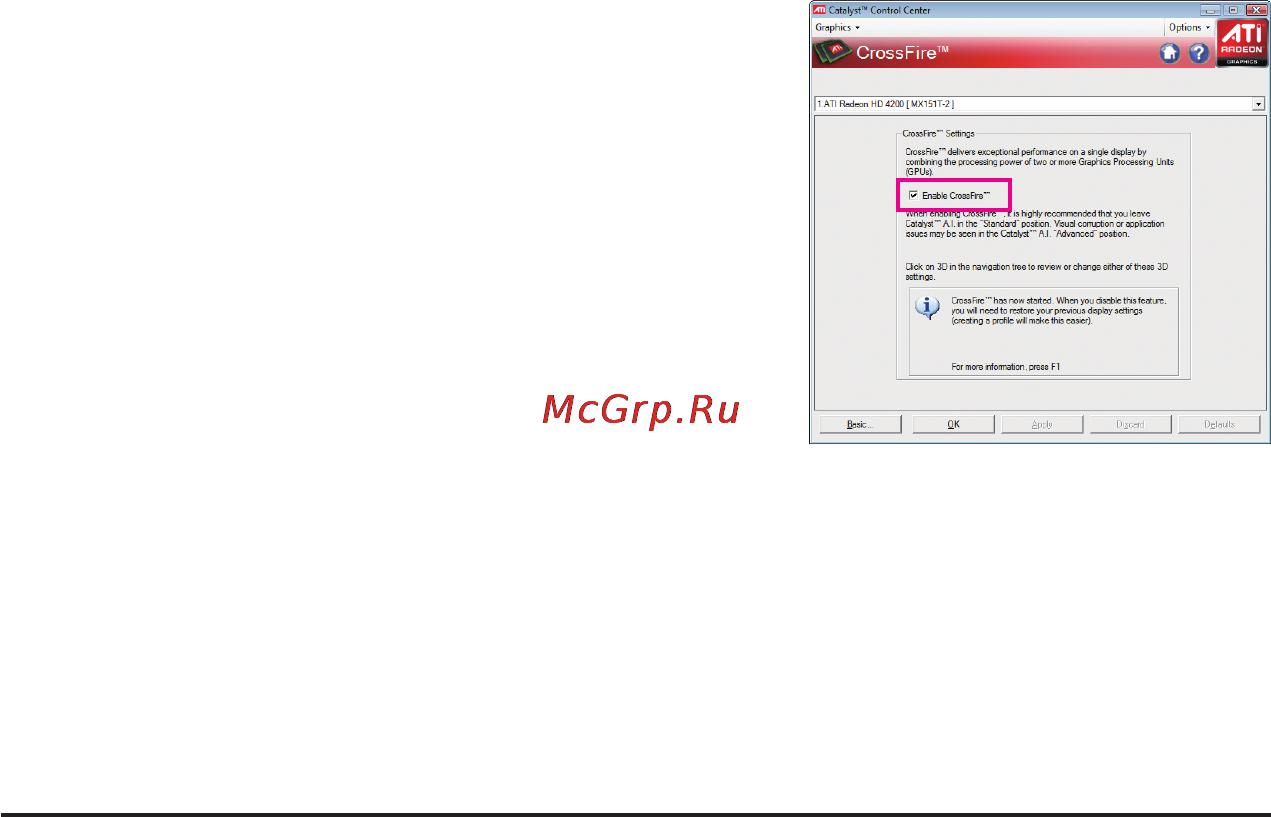Open the Graphics menu

coord(837,27)
